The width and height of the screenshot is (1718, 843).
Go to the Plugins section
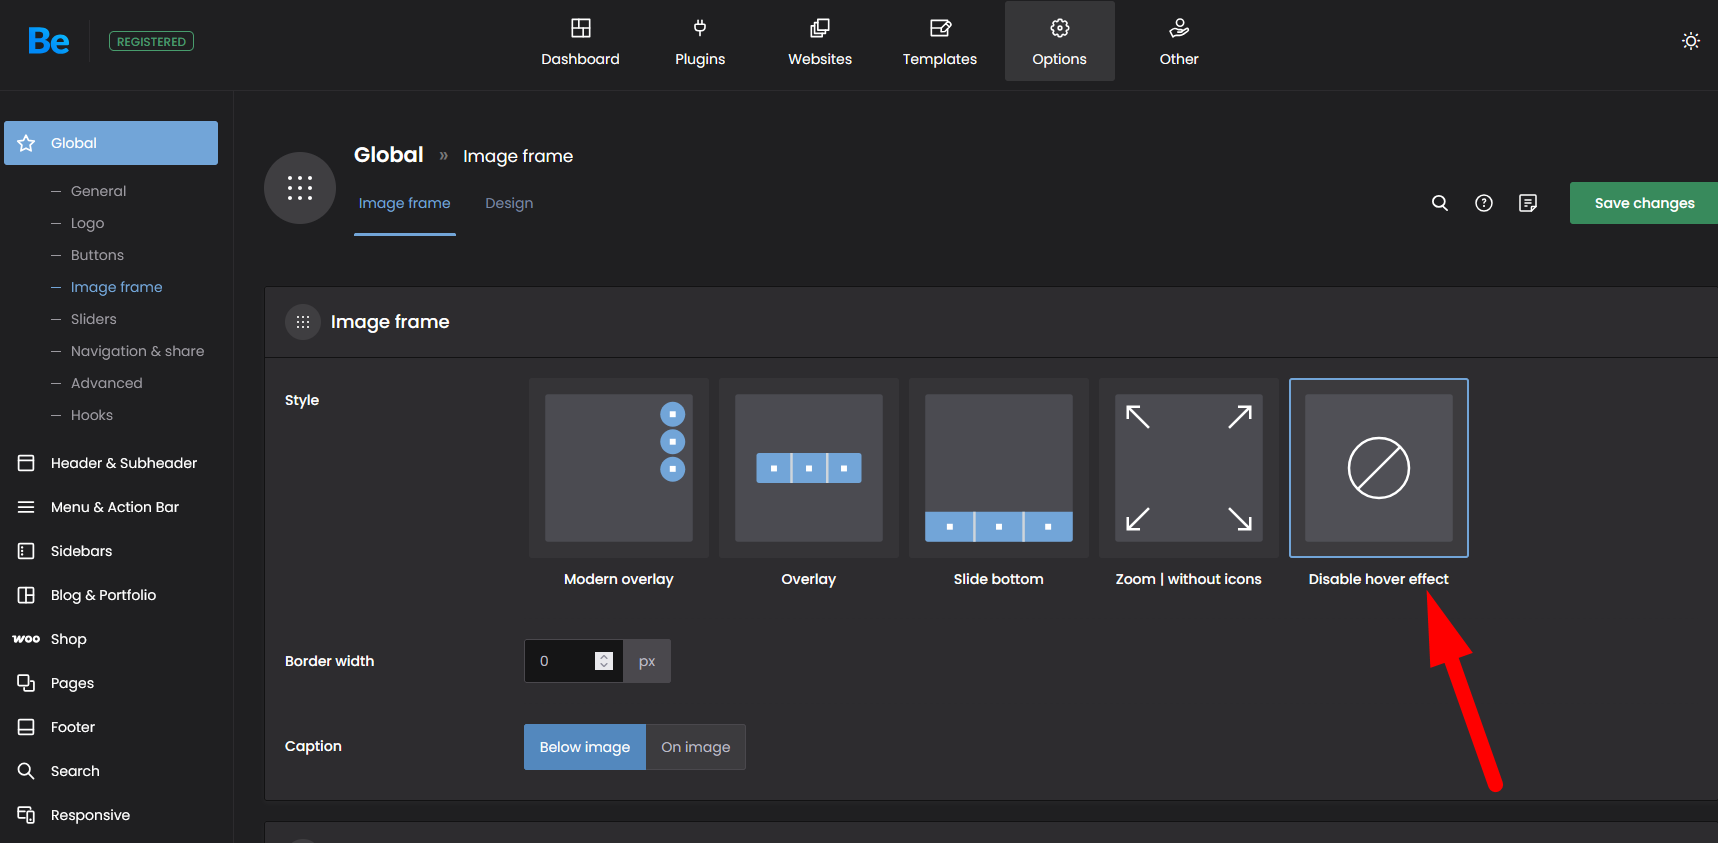pos(699,42)
